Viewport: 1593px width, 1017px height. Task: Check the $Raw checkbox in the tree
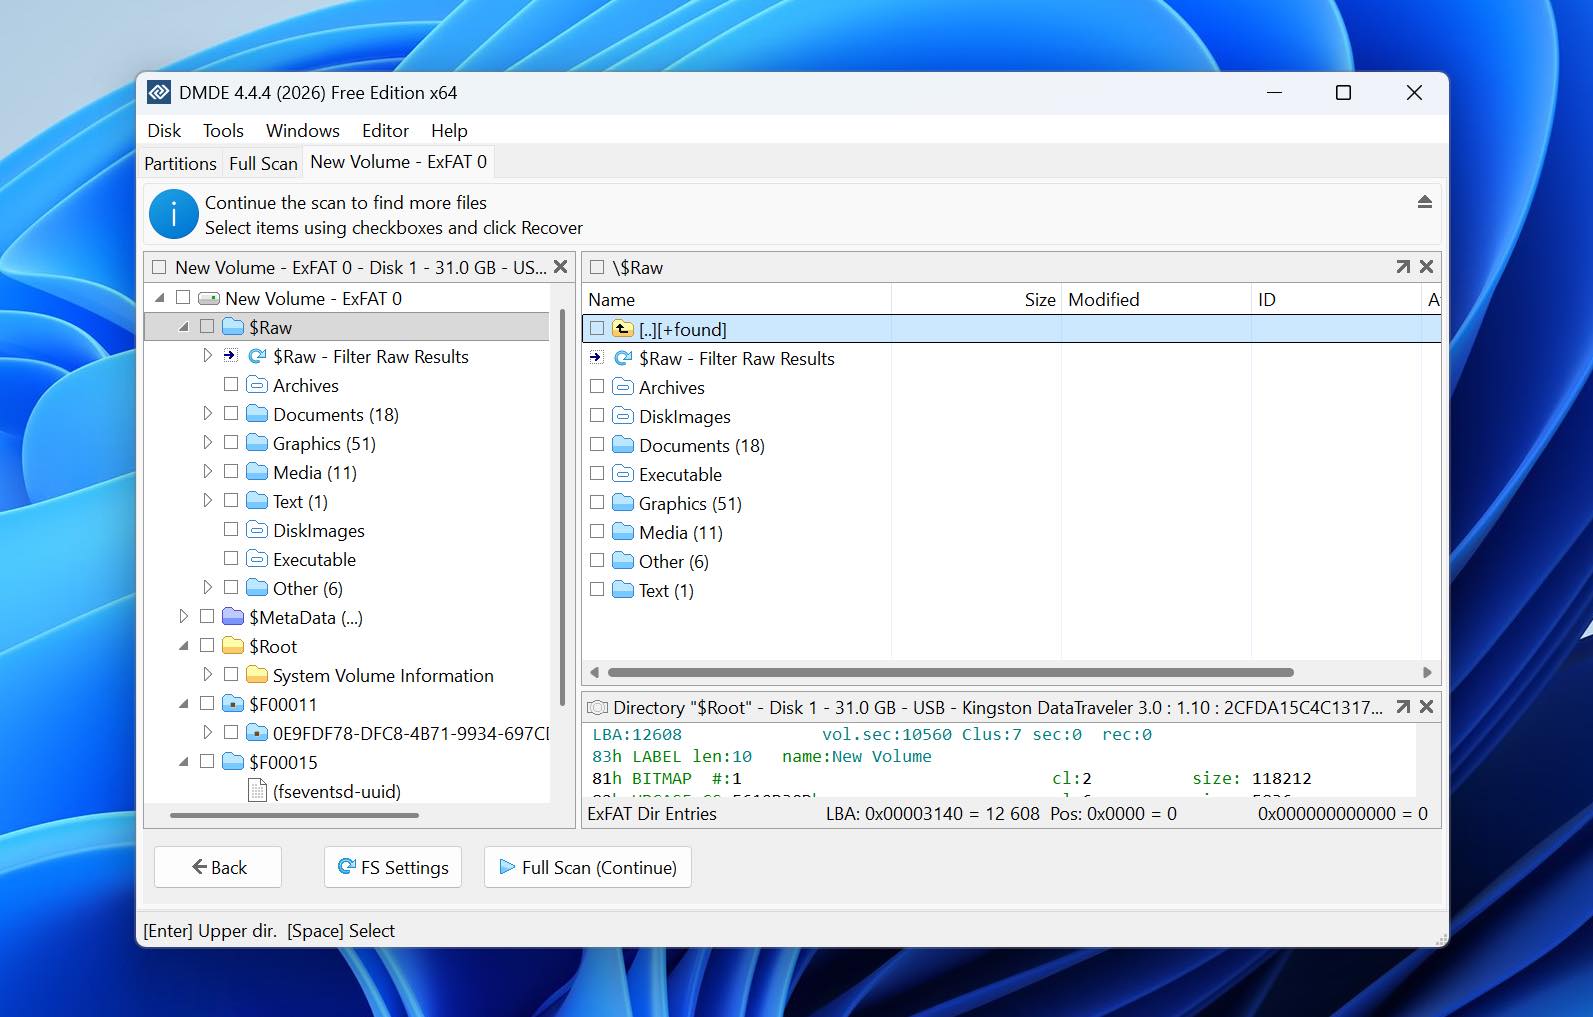click(207, 326)
